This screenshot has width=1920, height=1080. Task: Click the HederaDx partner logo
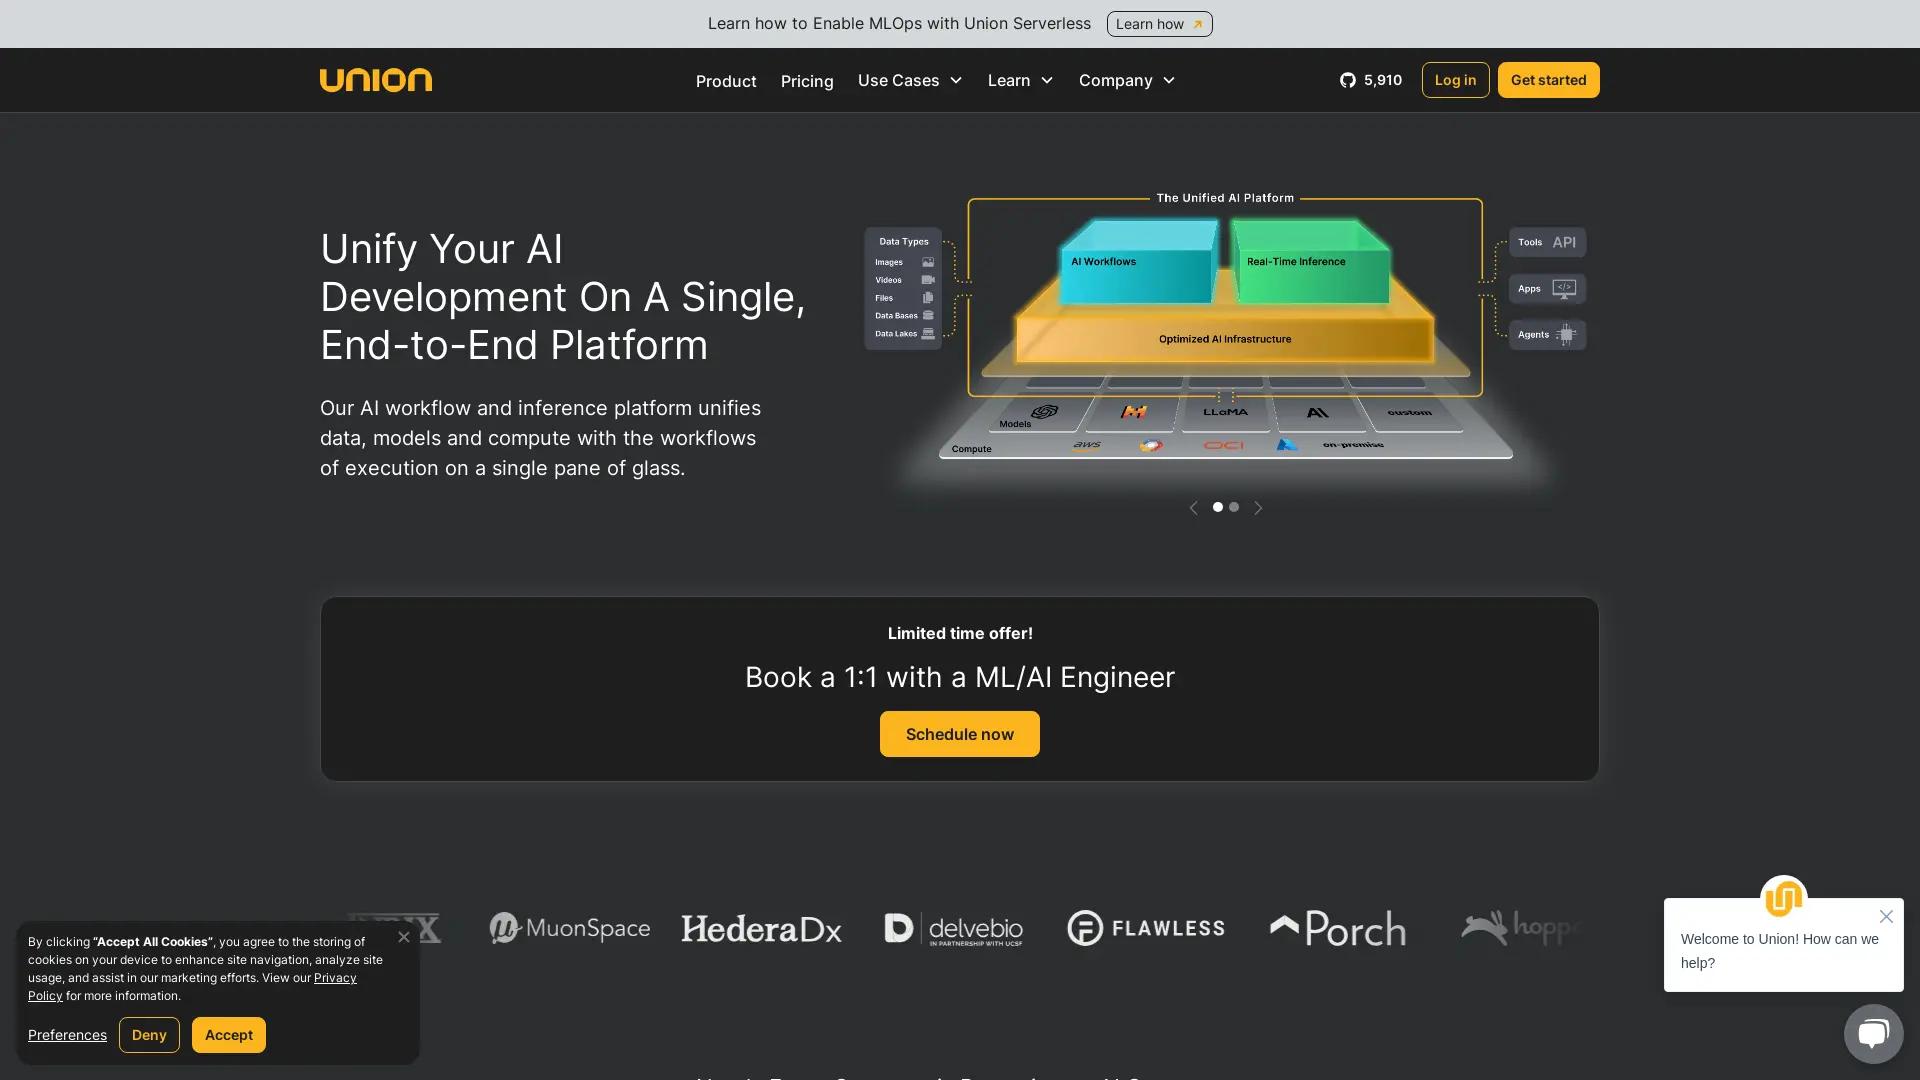761,928
